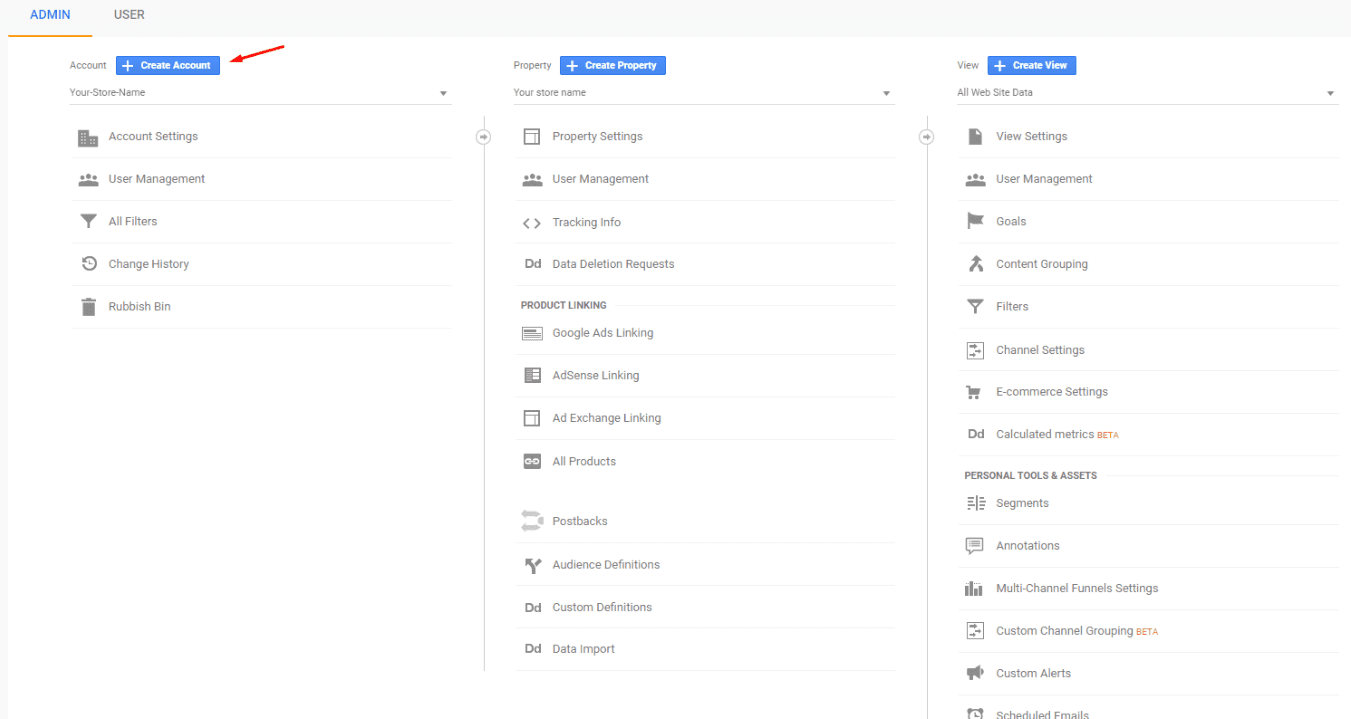The height and width of the screenshot is (719, 1351).
Task: Open the Data Import link
Action: [583, 649]
